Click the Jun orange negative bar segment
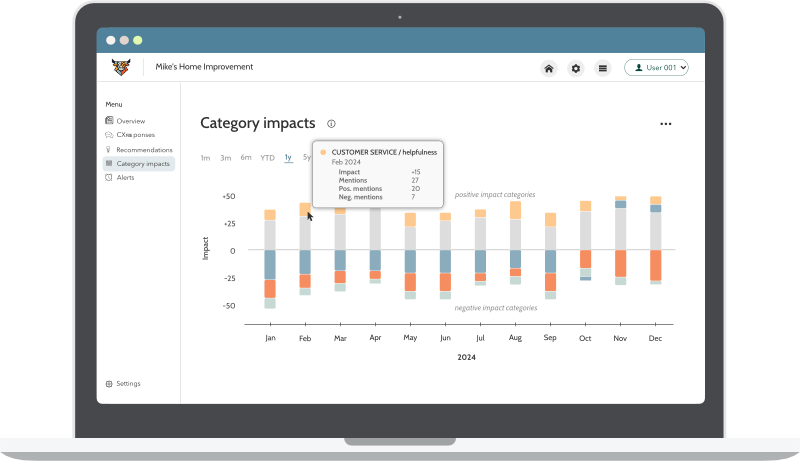The image size is (800, 461). point(445,282)
